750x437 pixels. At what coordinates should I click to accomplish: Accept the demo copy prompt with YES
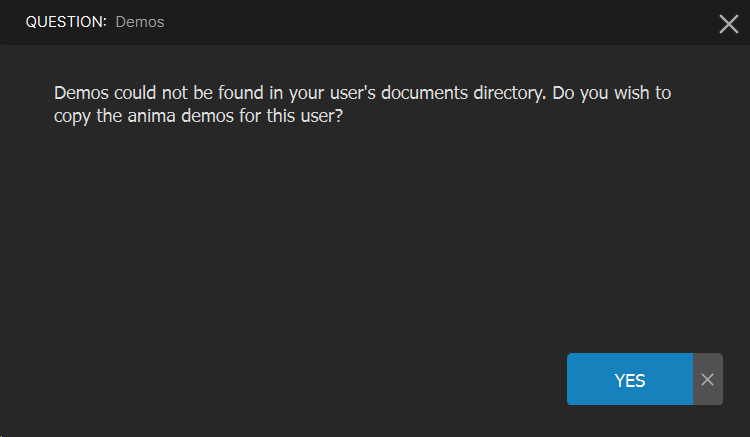(629, 379)
